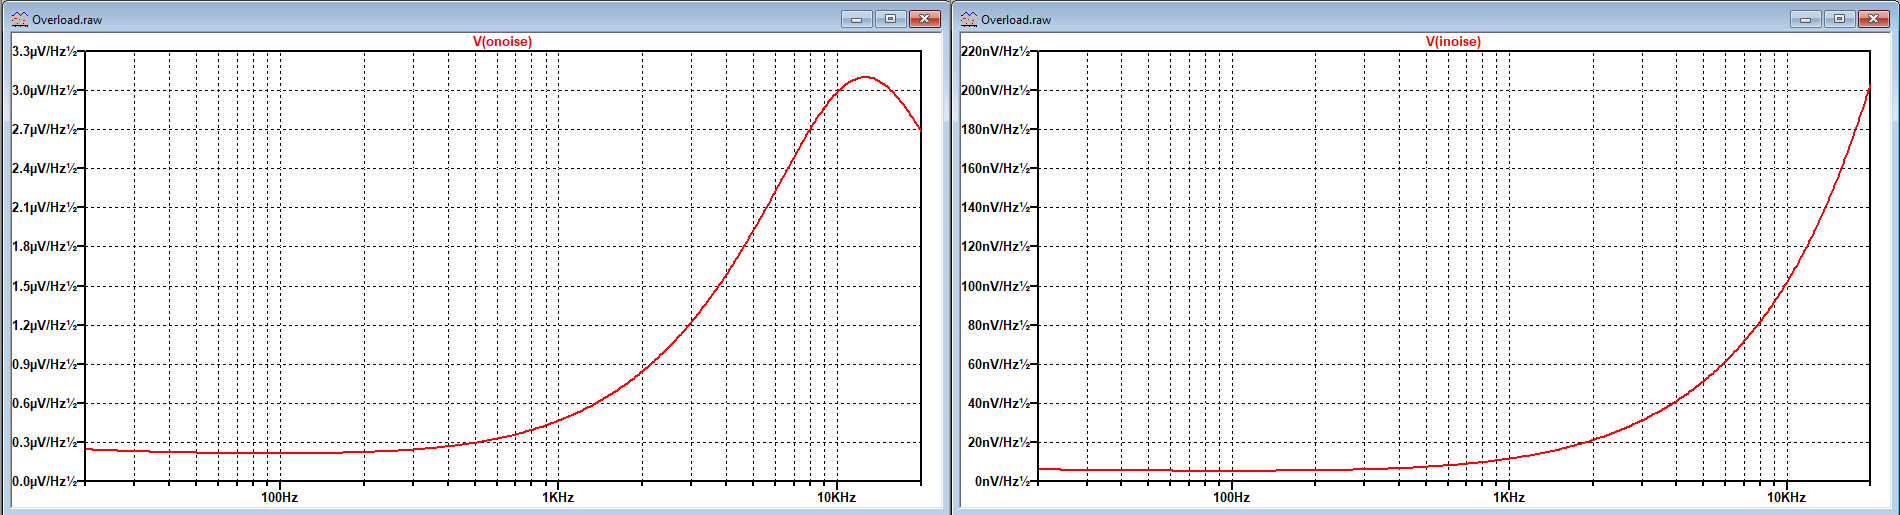Click the 1.8µV/Hz½ axis label

(x=44, y=246)
